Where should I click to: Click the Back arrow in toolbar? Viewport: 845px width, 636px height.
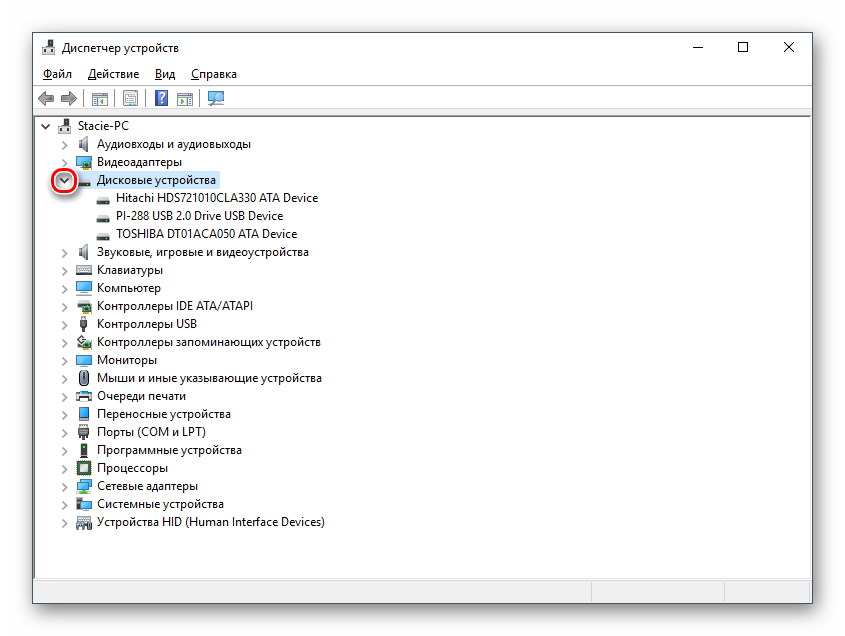click(46, 98)
